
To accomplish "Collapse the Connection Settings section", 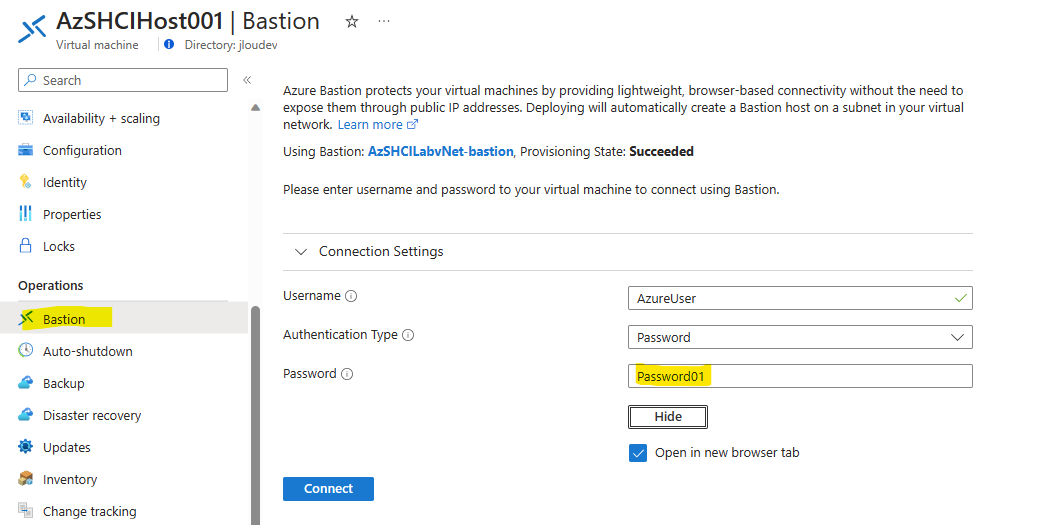I will click(x=301, y=252).
